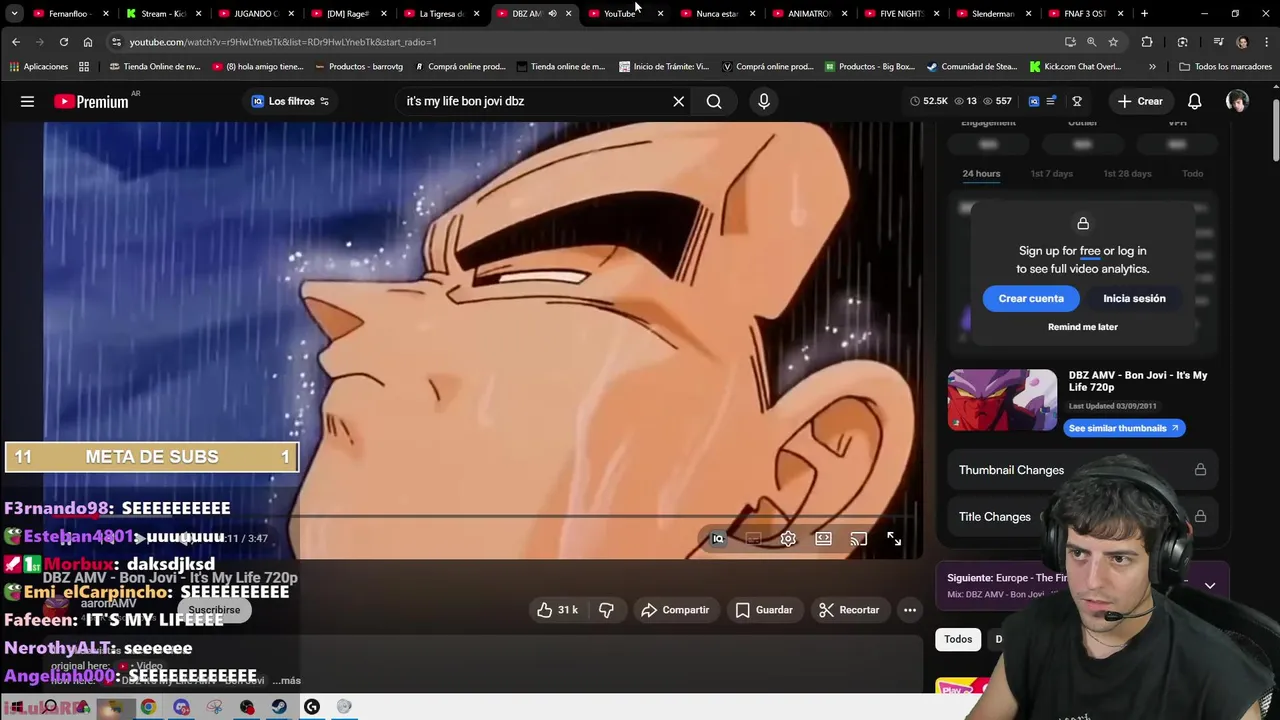Reload the page

[x=63, y=42]
